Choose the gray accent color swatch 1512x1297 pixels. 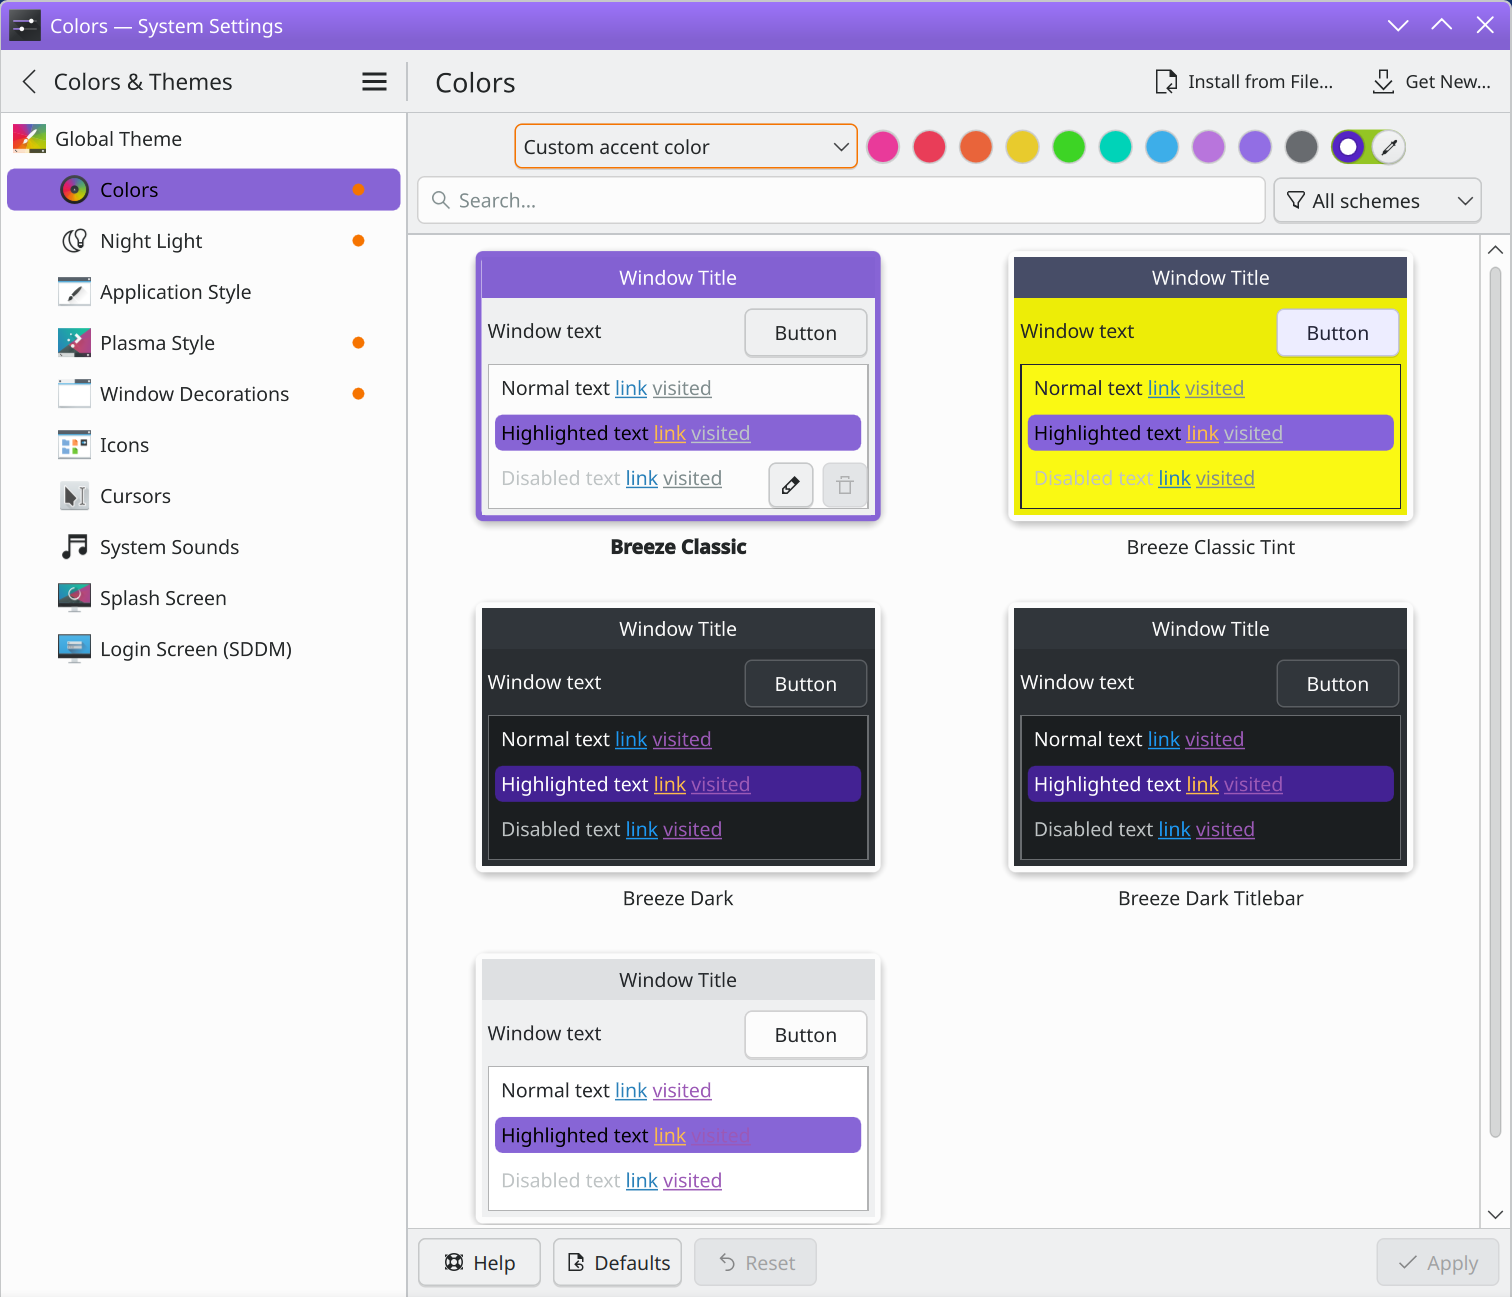[1301, 147]
